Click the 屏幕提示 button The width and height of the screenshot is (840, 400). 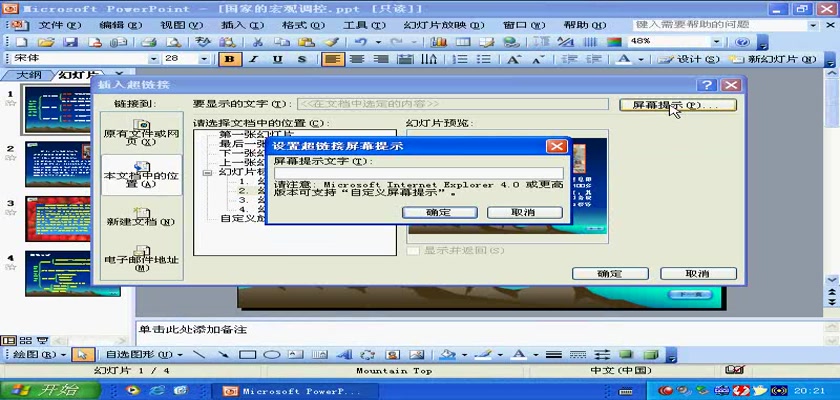click(678, 105)
